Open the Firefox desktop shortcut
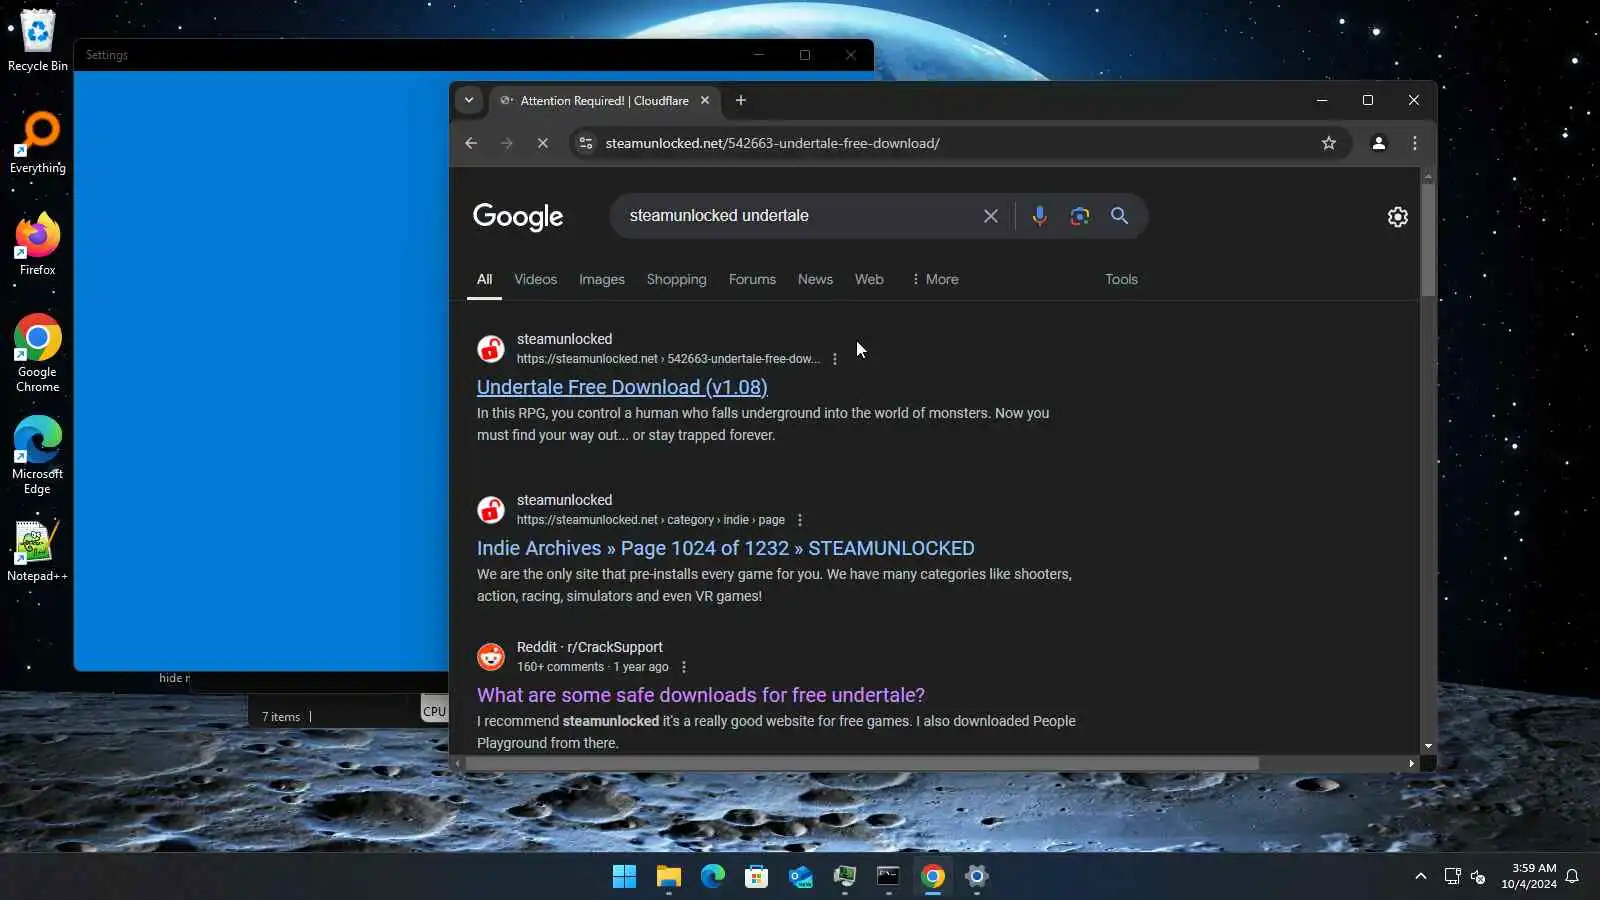This screenshot has height=900, width=1600. click(x=38, y=244)
